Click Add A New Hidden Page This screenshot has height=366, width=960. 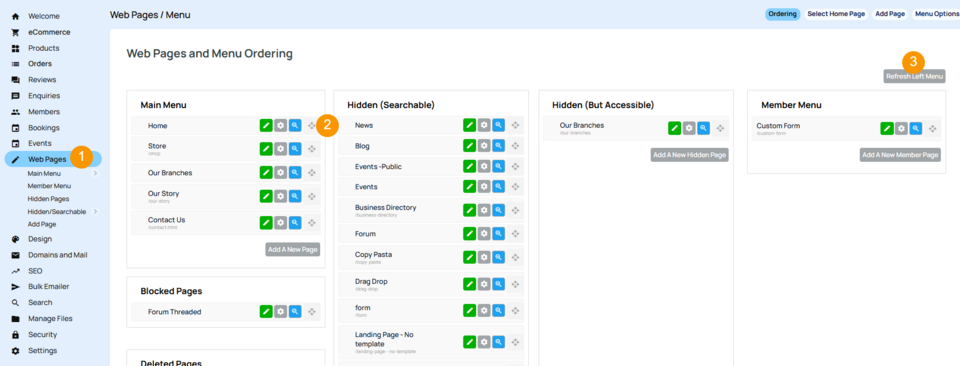[x=689, y=155]
